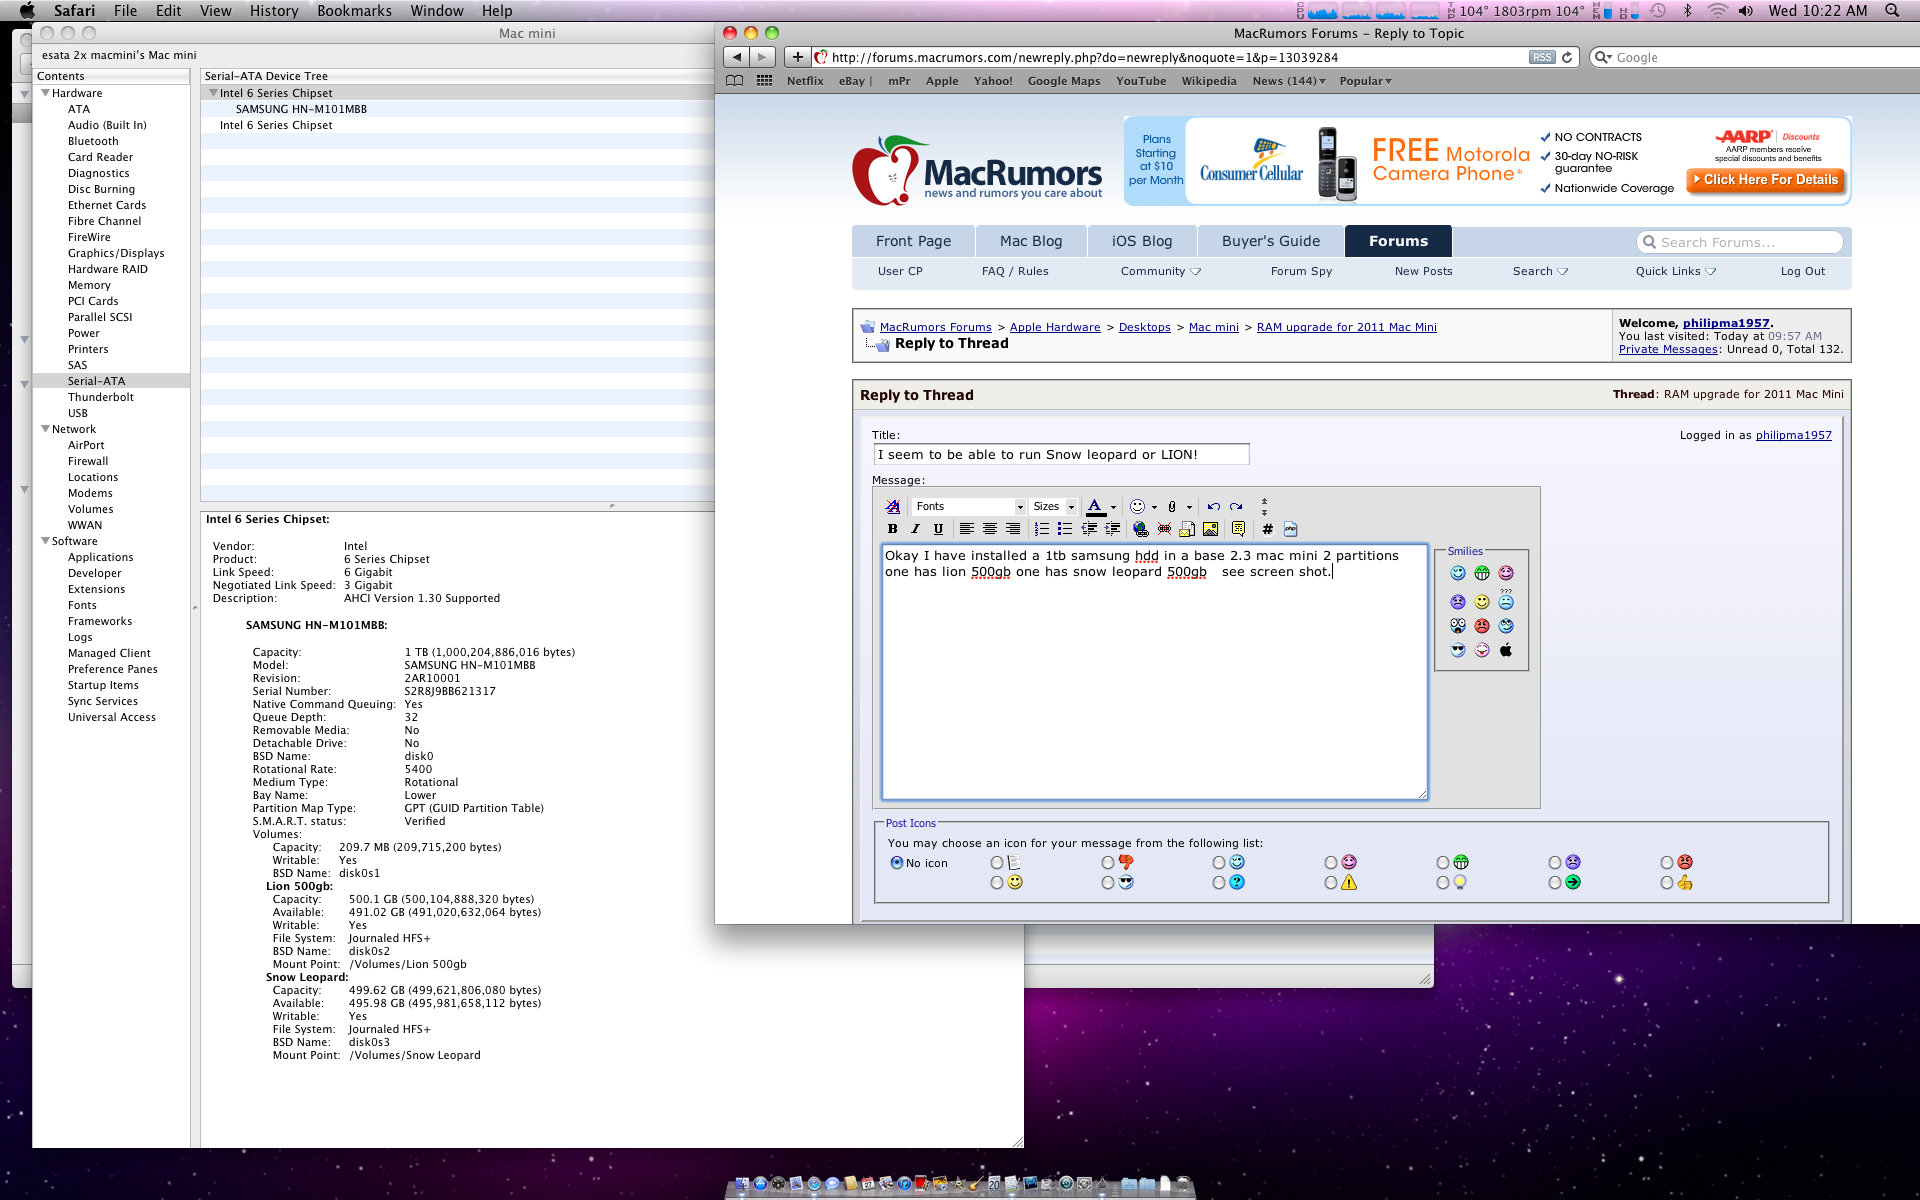
Task: Select the 'No icon' radio button
Action: (897, 863)
